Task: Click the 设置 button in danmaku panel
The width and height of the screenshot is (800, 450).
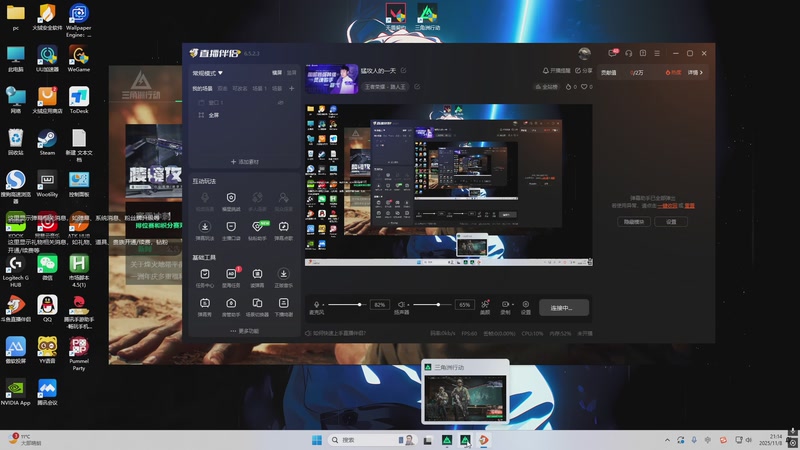Action: pos(671,221)
